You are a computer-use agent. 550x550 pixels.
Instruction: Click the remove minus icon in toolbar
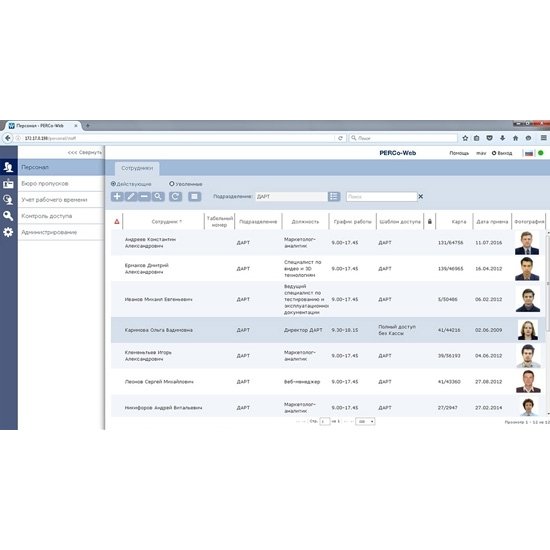[144, 196]
